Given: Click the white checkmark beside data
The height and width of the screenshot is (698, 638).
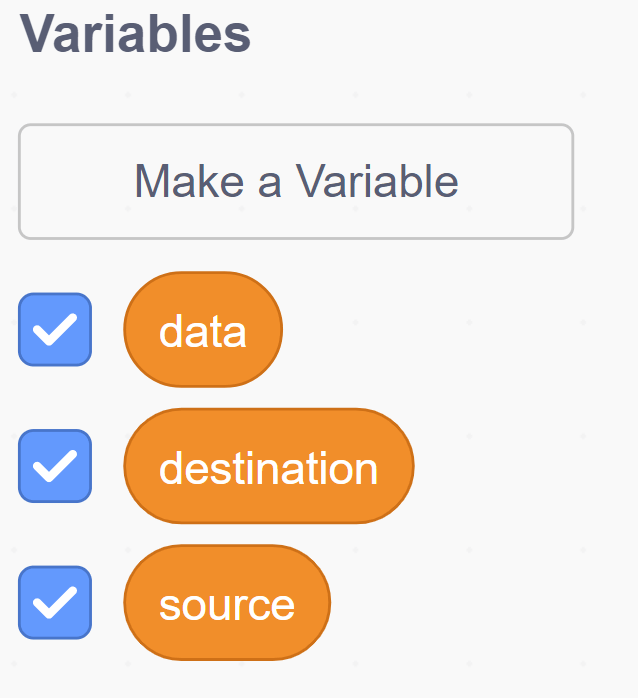Looking at the screenshot, I should [55, 329].
